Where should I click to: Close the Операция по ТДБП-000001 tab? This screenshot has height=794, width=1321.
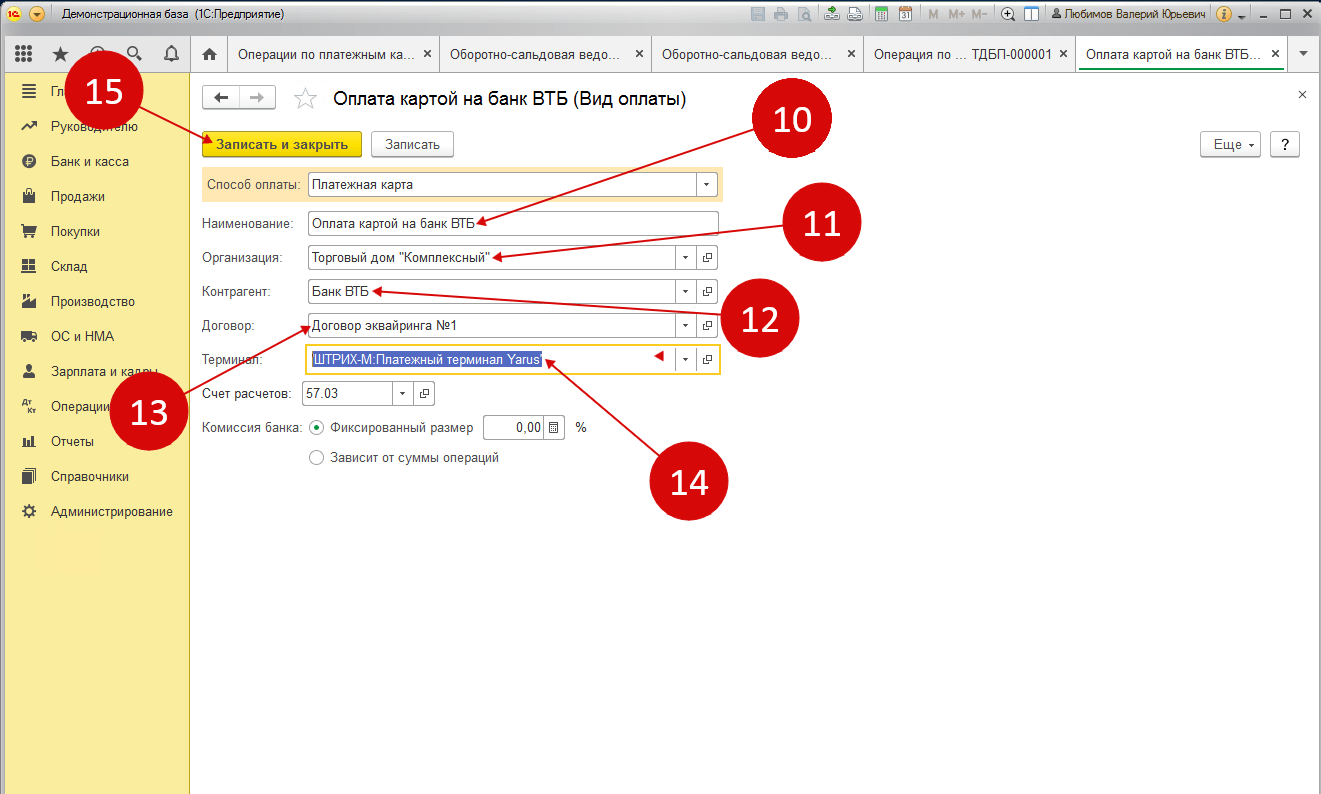[x=1063, y=54]
